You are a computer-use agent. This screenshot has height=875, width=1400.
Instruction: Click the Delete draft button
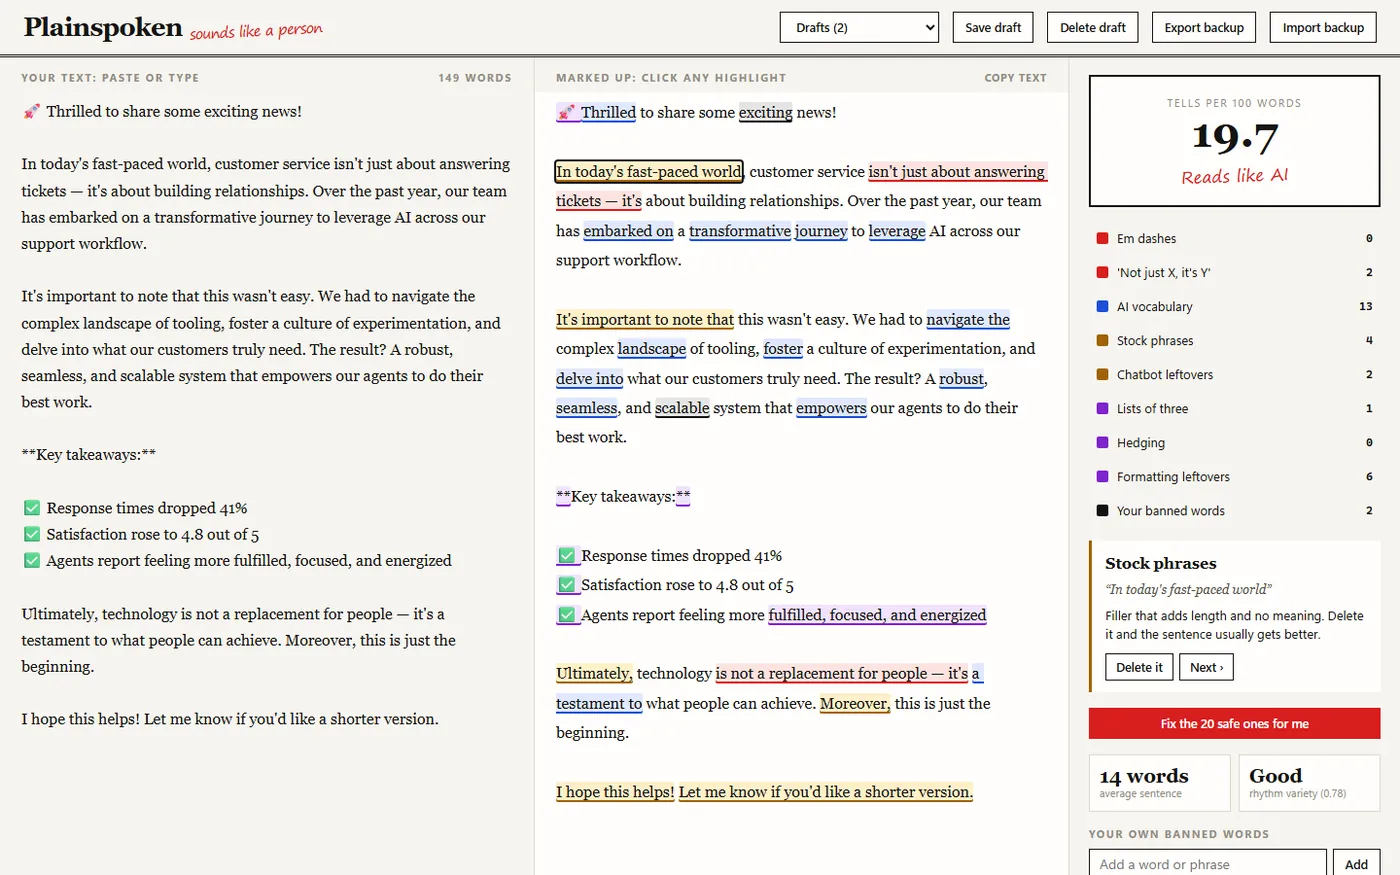click(x=1093, y=27)
